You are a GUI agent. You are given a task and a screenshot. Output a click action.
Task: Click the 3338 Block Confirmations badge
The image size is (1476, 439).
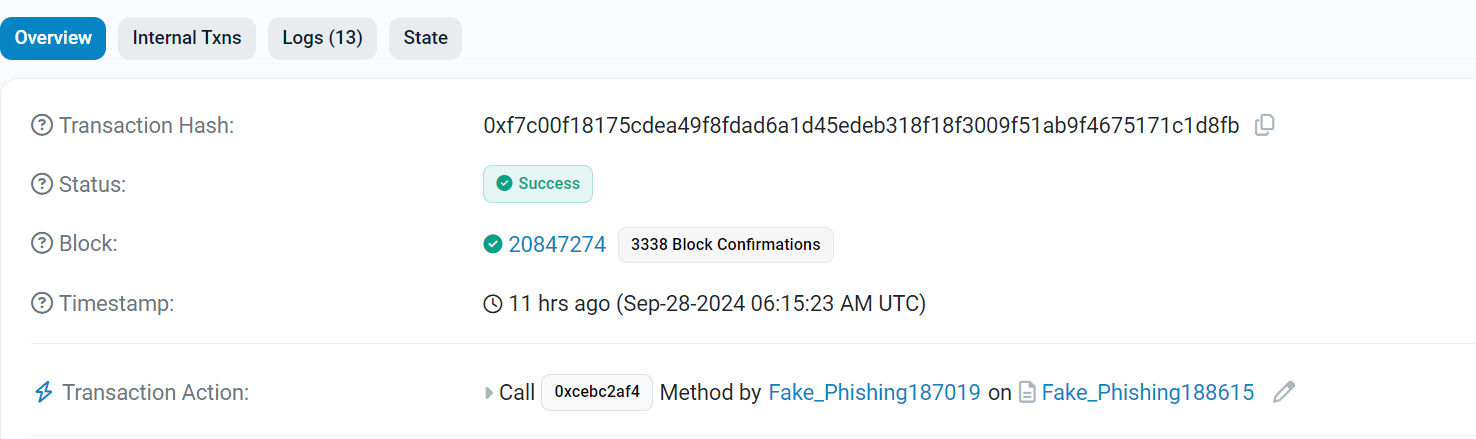tap(725, 244)
